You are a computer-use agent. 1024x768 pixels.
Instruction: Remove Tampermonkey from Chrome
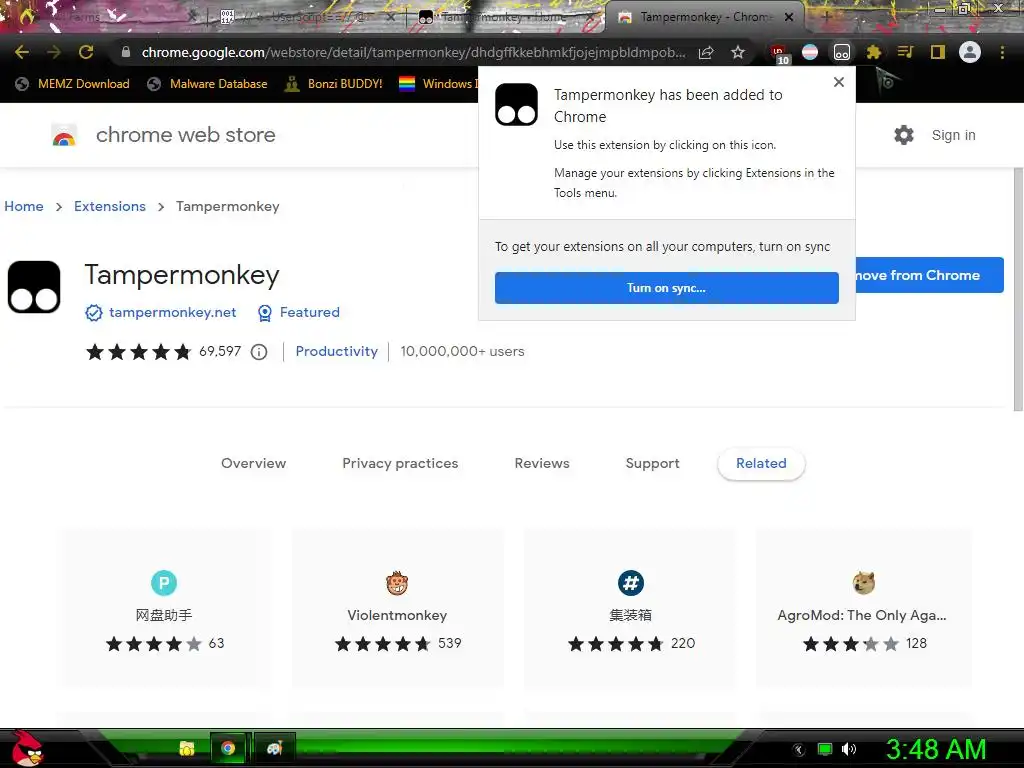pos(929,275)
